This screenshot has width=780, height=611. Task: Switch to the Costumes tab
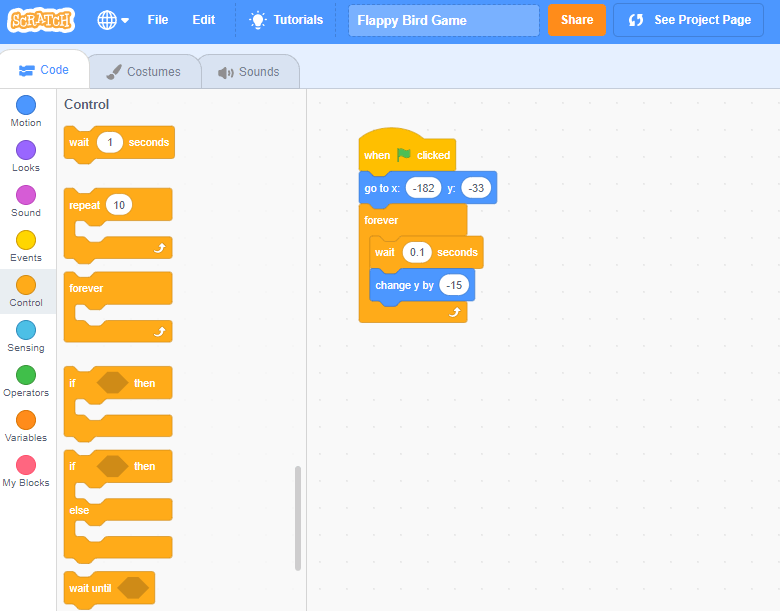tap(144, 72)
